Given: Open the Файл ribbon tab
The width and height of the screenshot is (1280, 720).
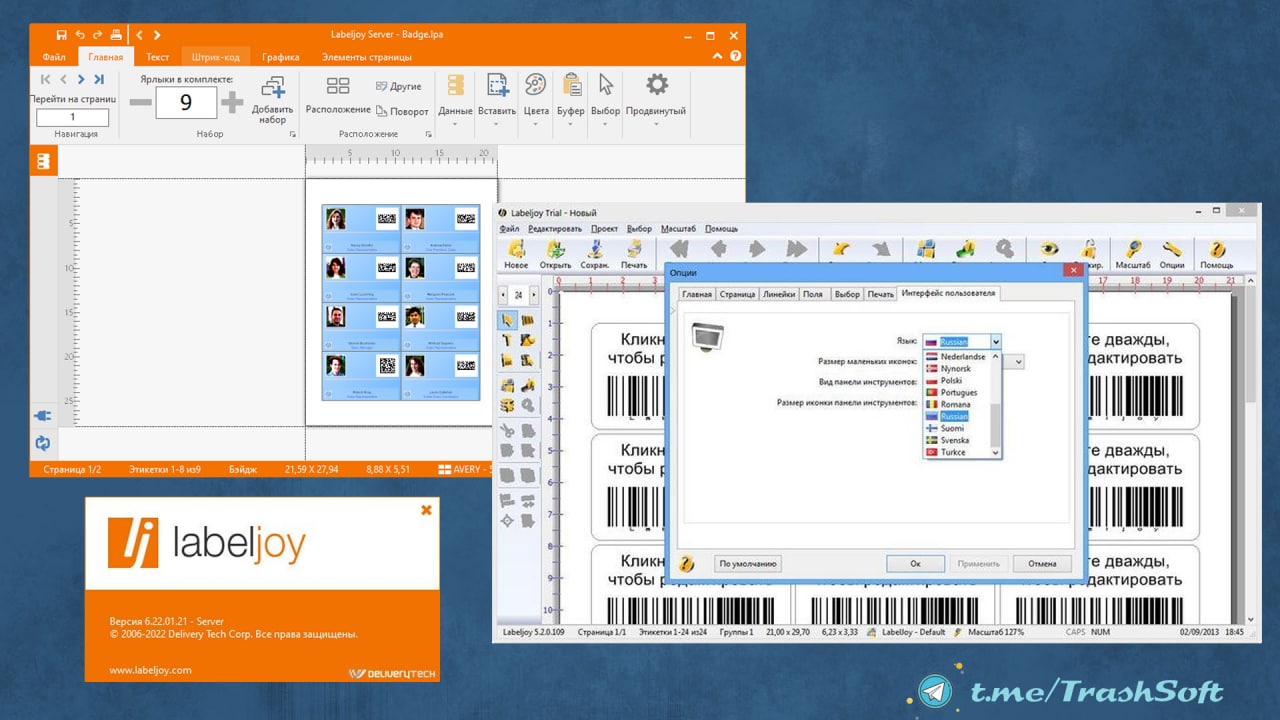Looking at the screenshot, I should [54, 57].
